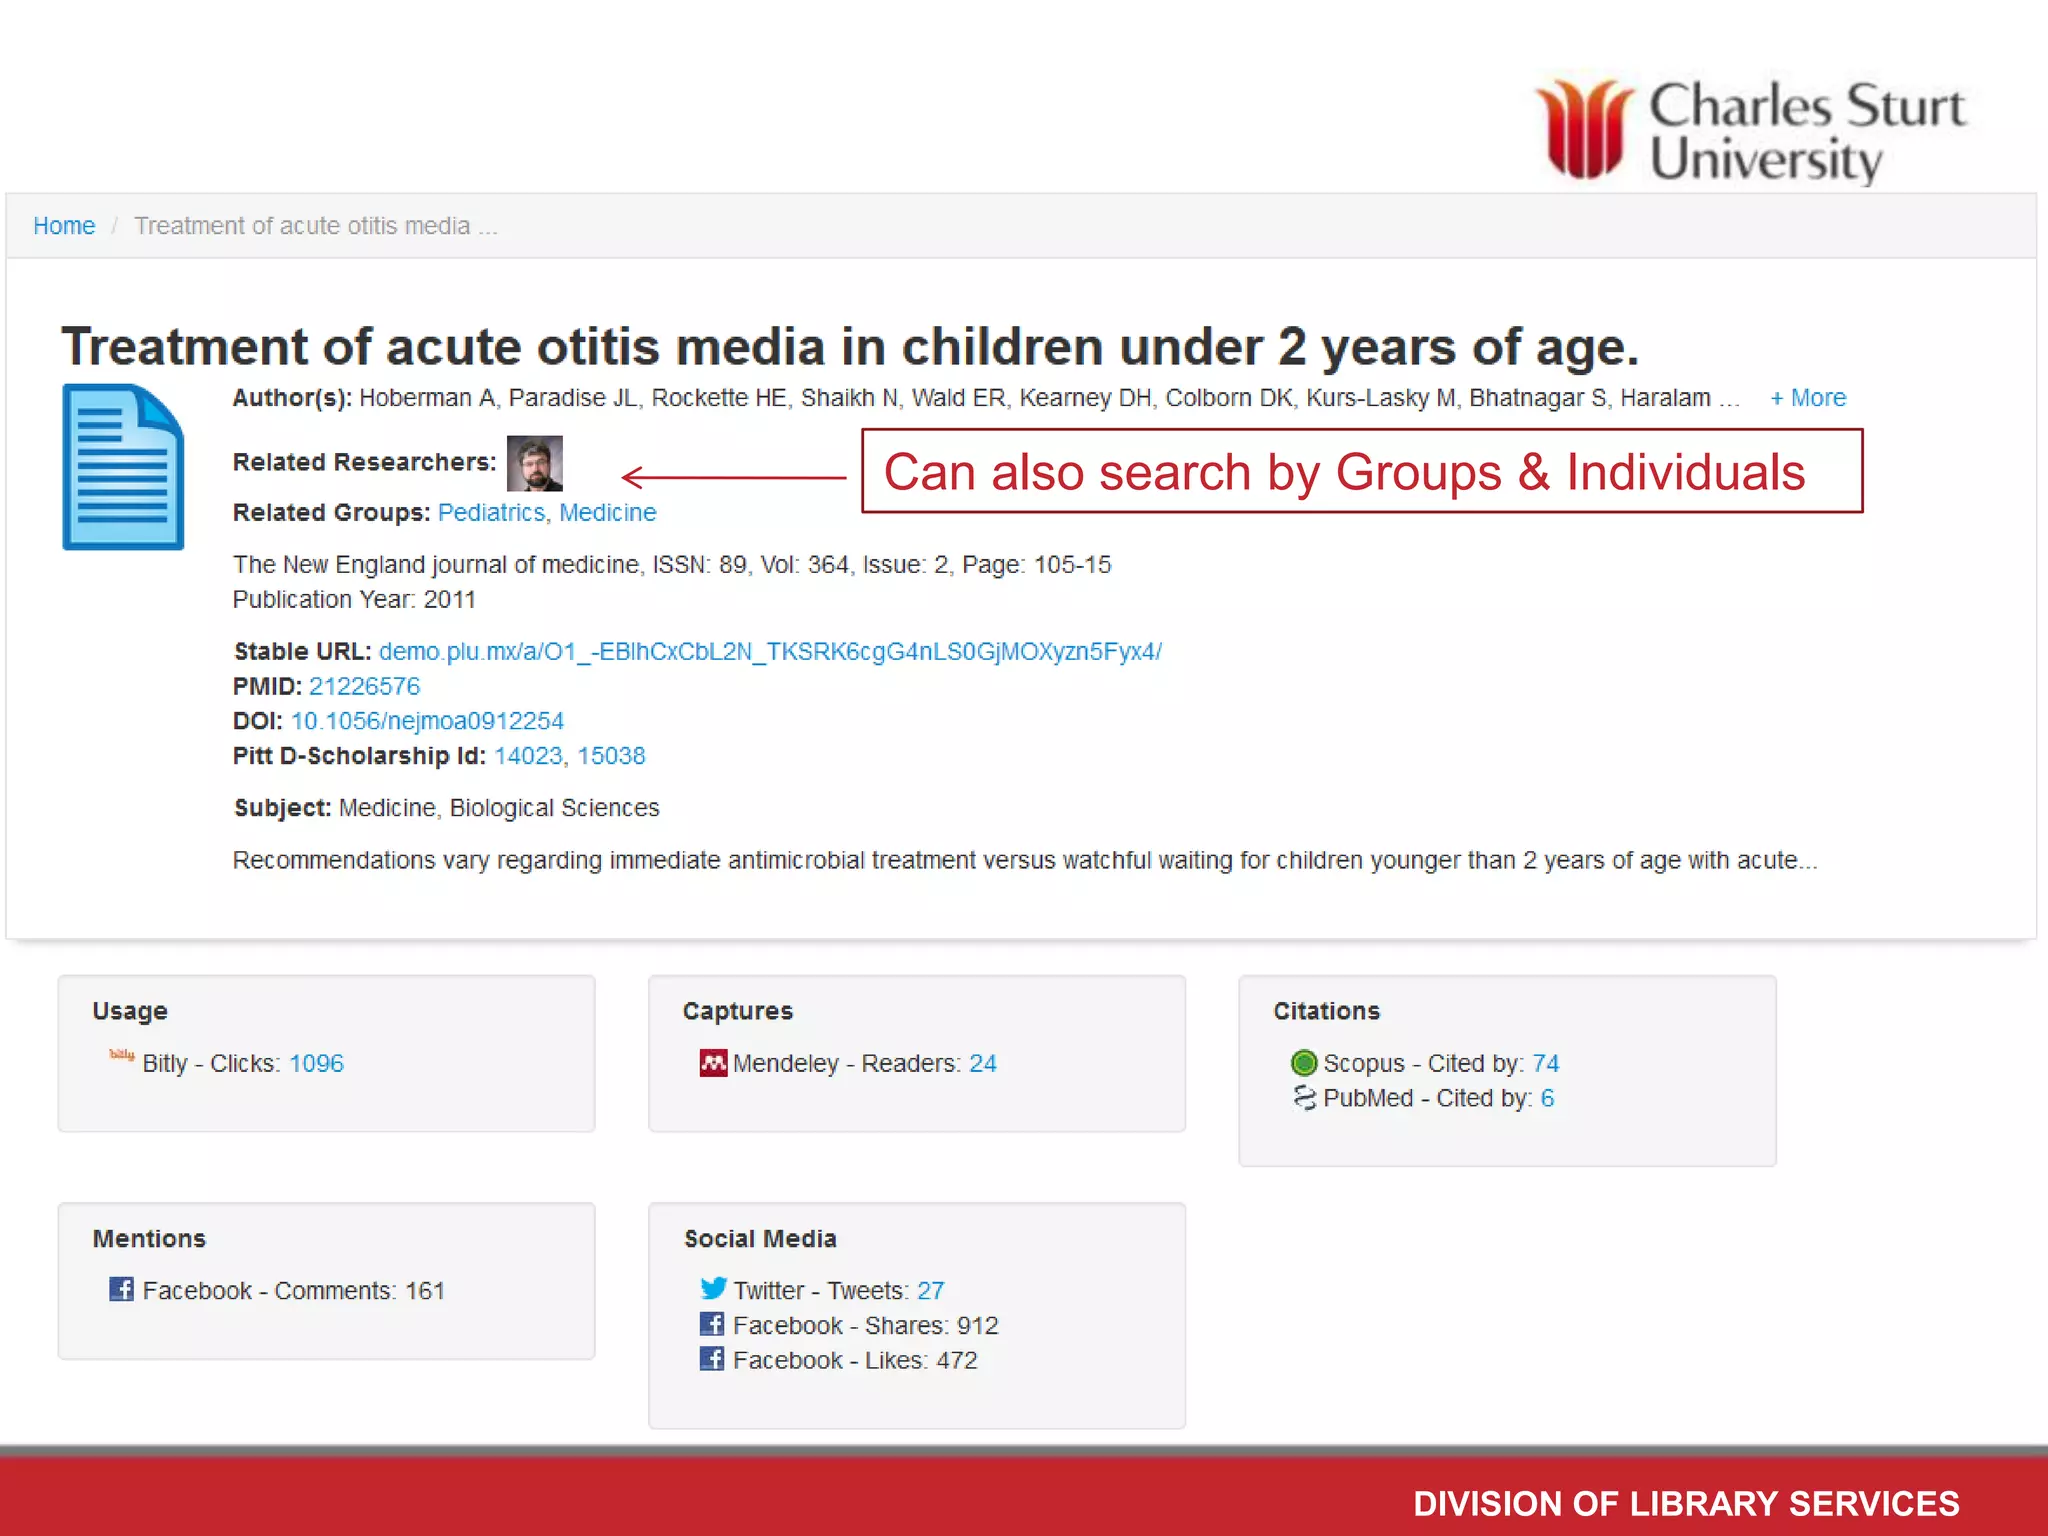
Task: Click the 'Captures' panel heading
Action: coord(738,1011)
